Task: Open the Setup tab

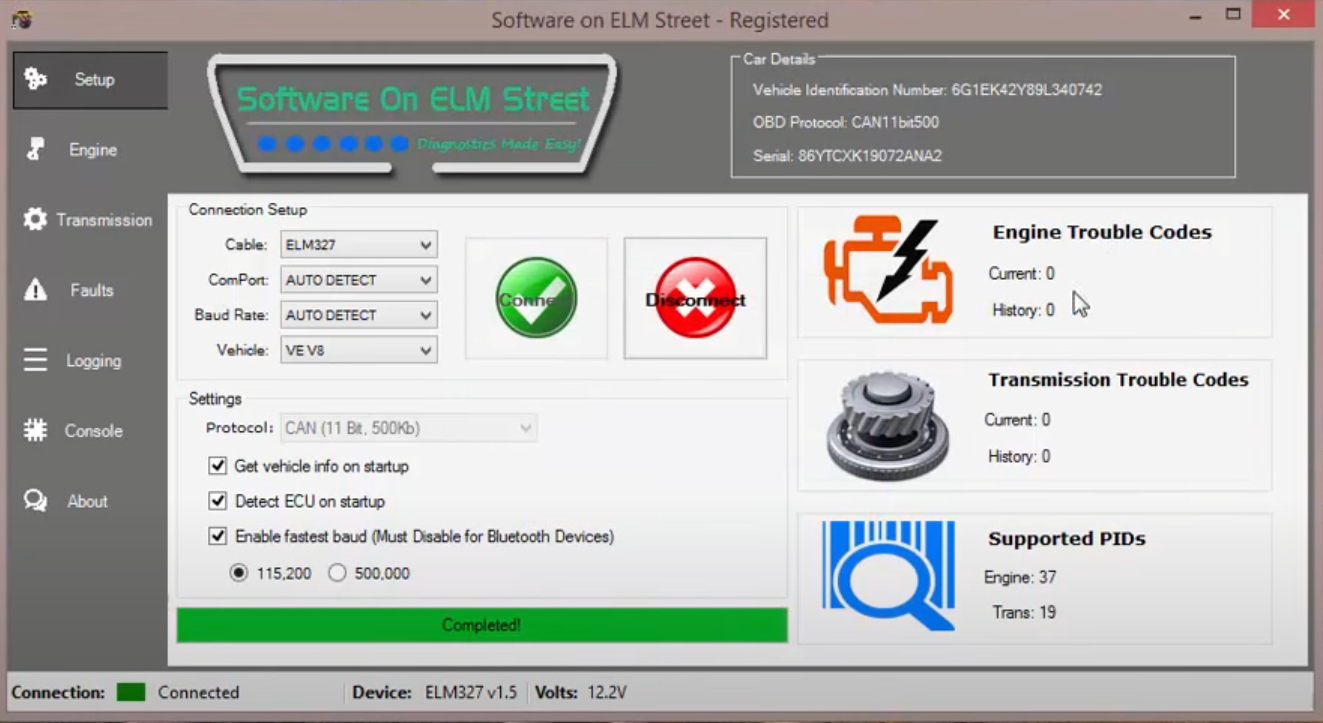Action: [x=90, y=80]
